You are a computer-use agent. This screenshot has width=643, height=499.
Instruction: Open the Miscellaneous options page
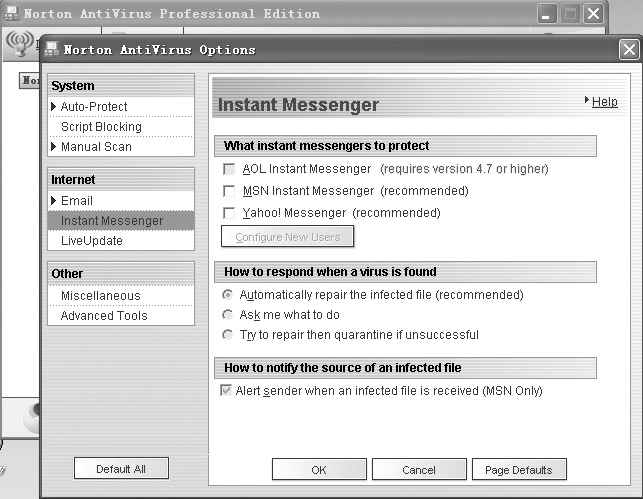100,296
